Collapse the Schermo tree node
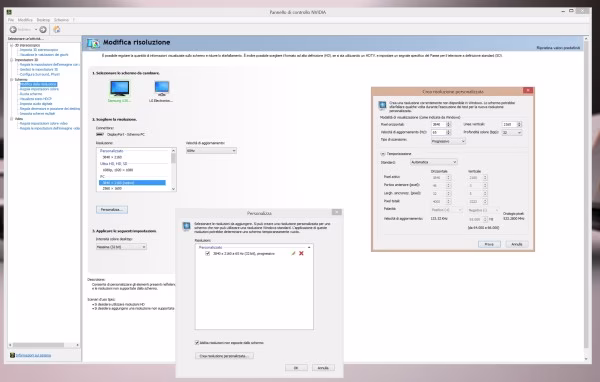 11,80
